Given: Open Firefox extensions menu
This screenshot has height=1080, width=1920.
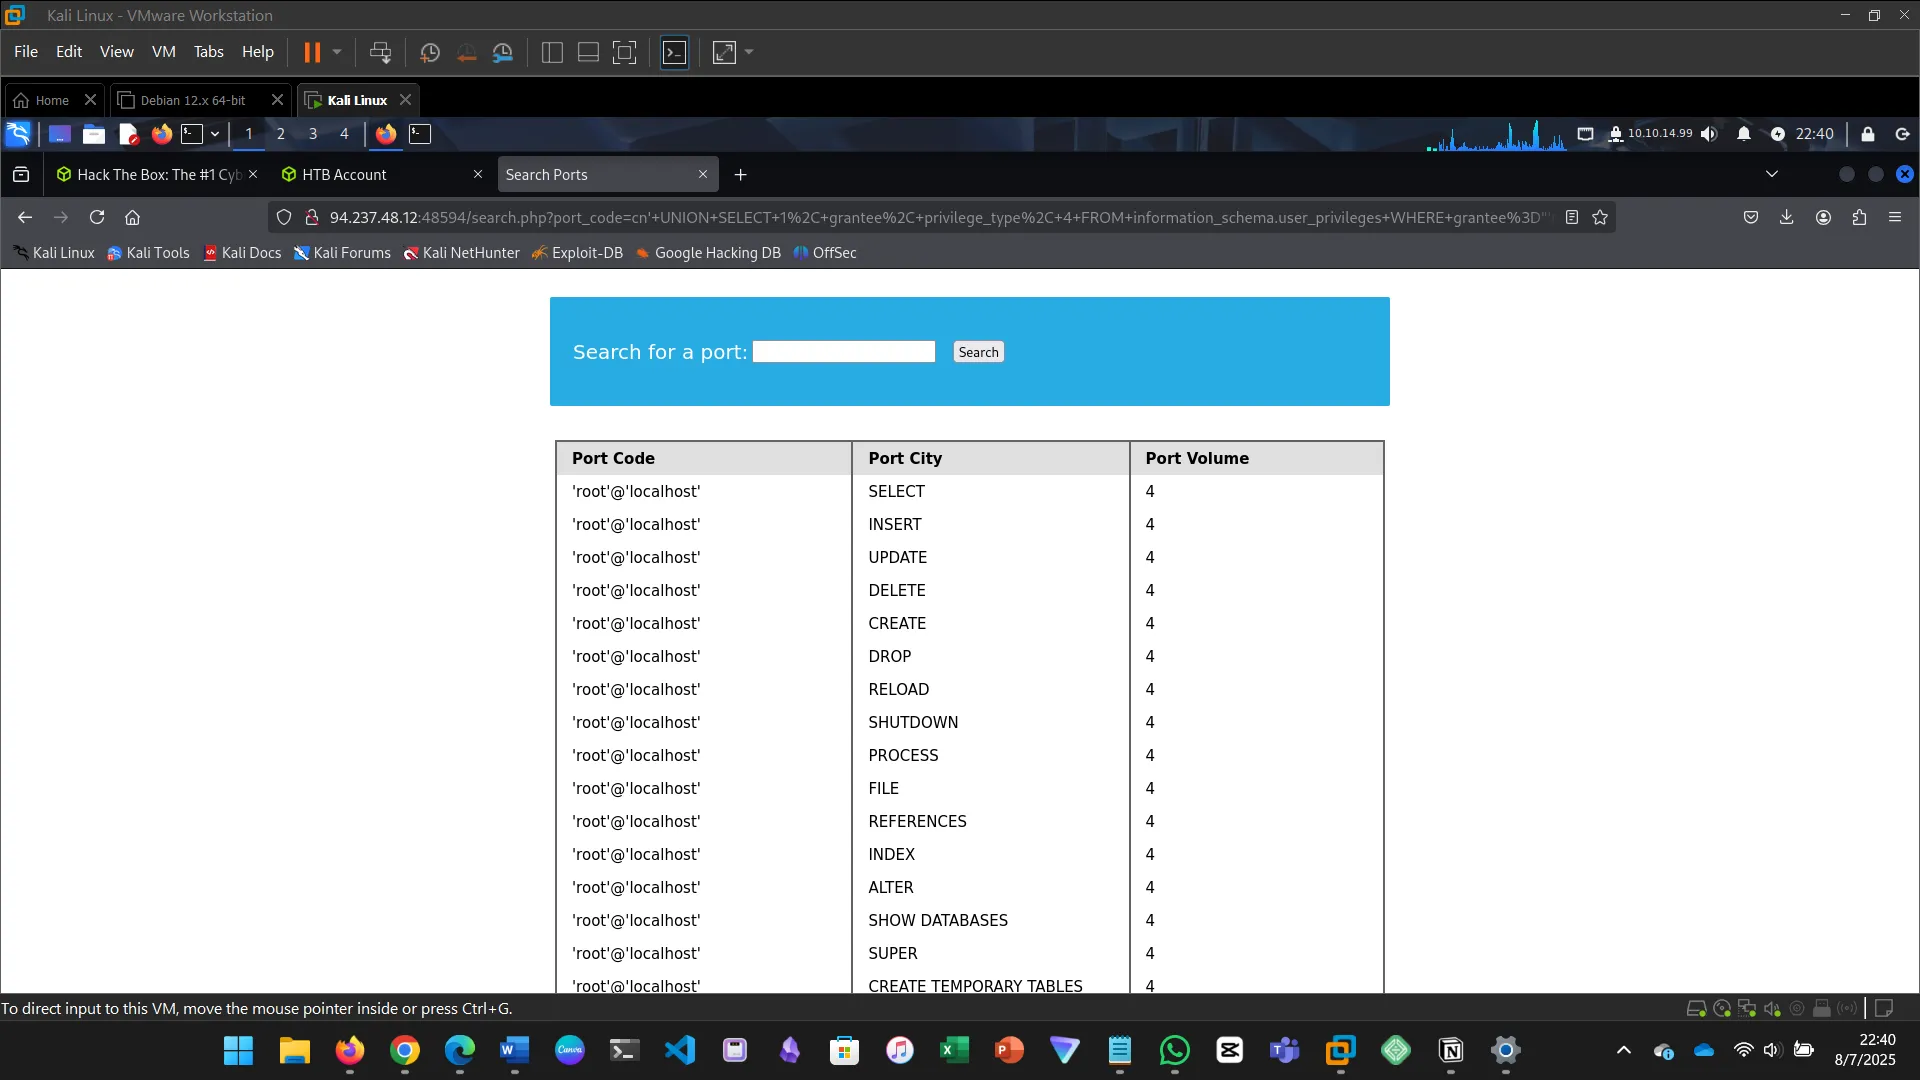Looking at the screenshot, I should point(1859,217).
